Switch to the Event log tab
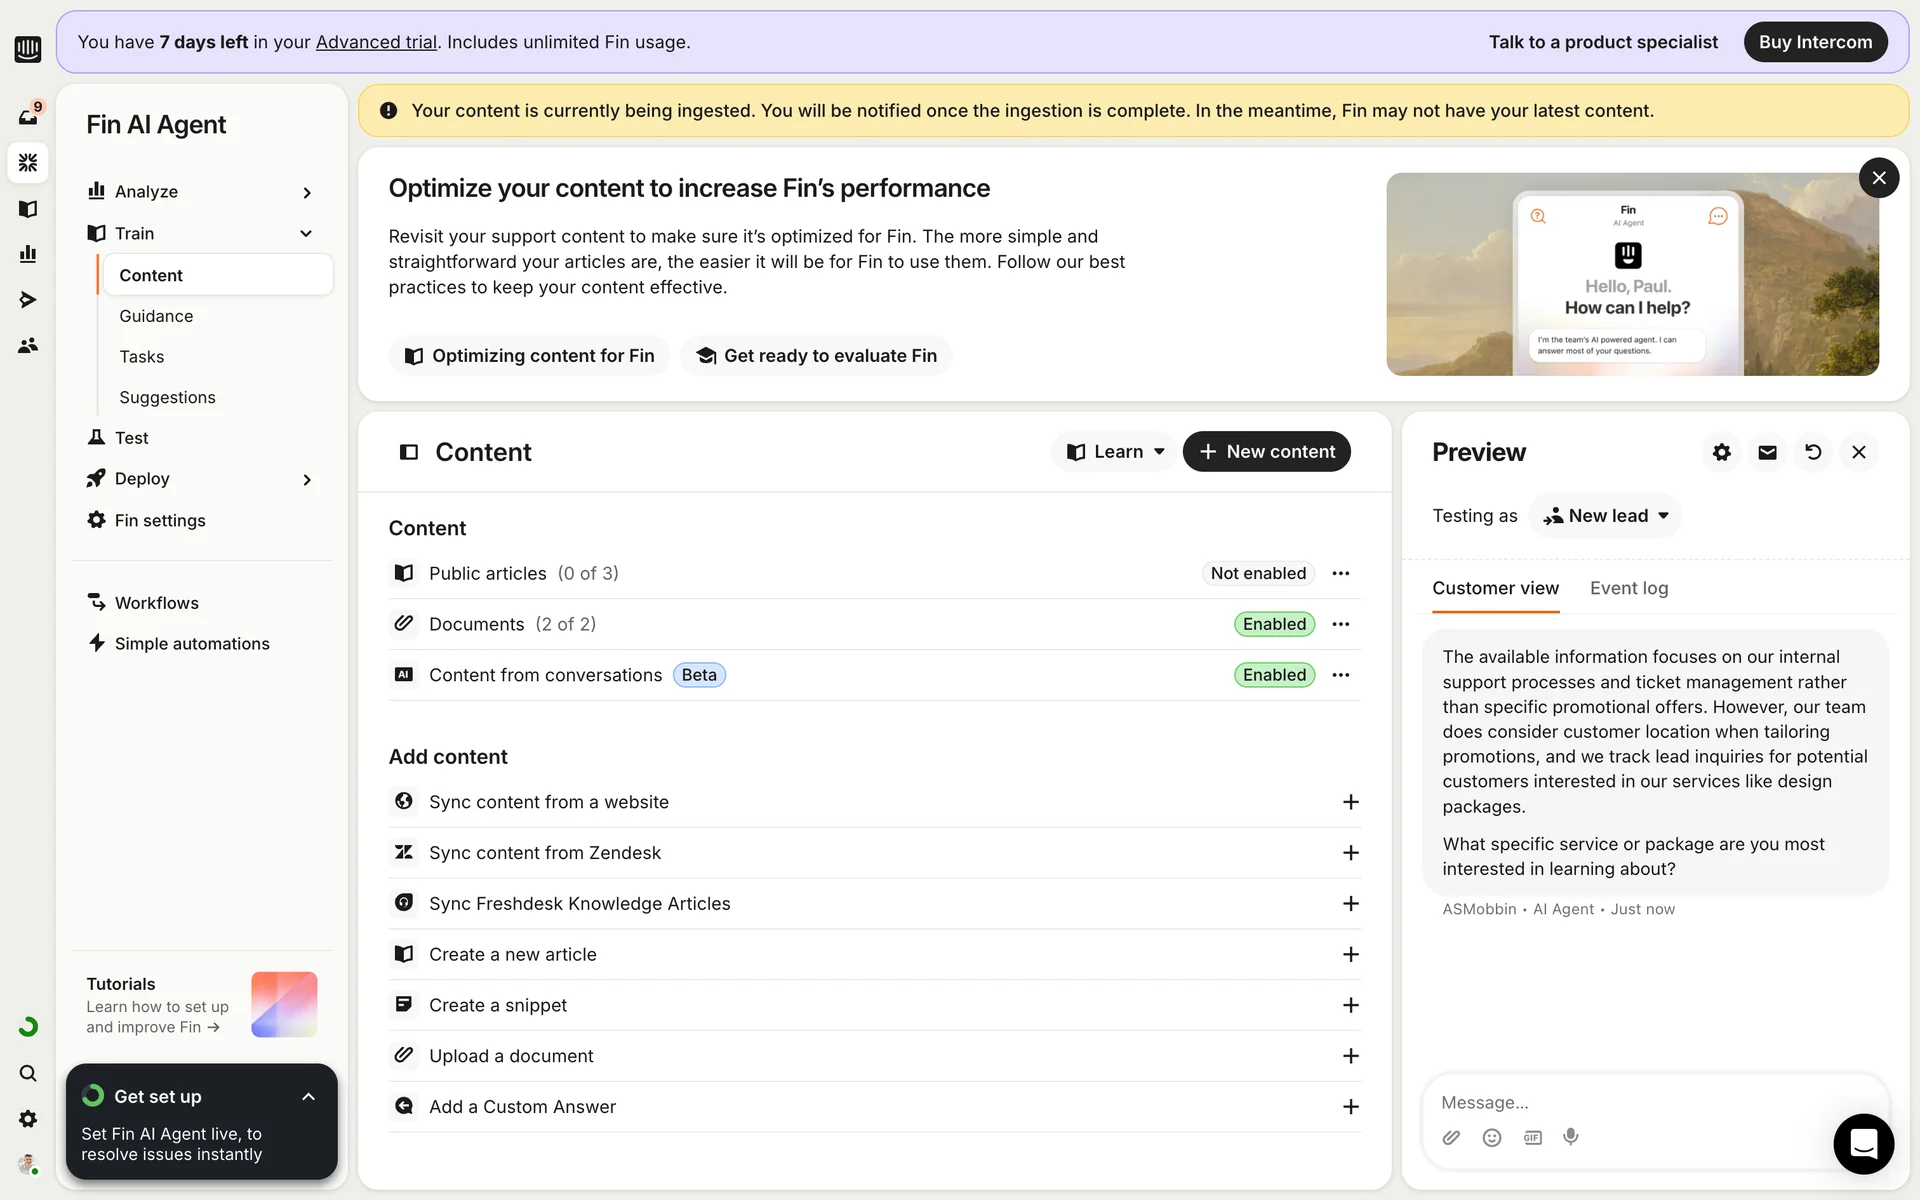The height and width of the screenshot is (1200, 1920). coord(1629,588)
